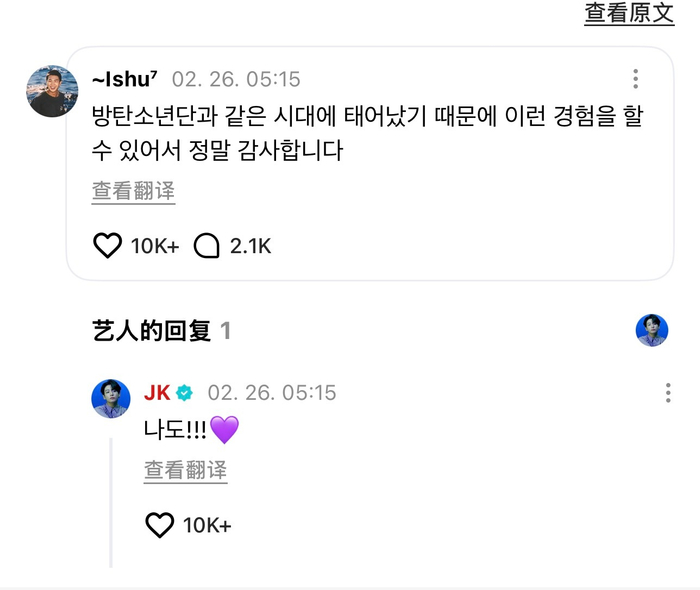700x590 pixels.
Task: Click the 2.1K comment count
Action: [251, 245]
